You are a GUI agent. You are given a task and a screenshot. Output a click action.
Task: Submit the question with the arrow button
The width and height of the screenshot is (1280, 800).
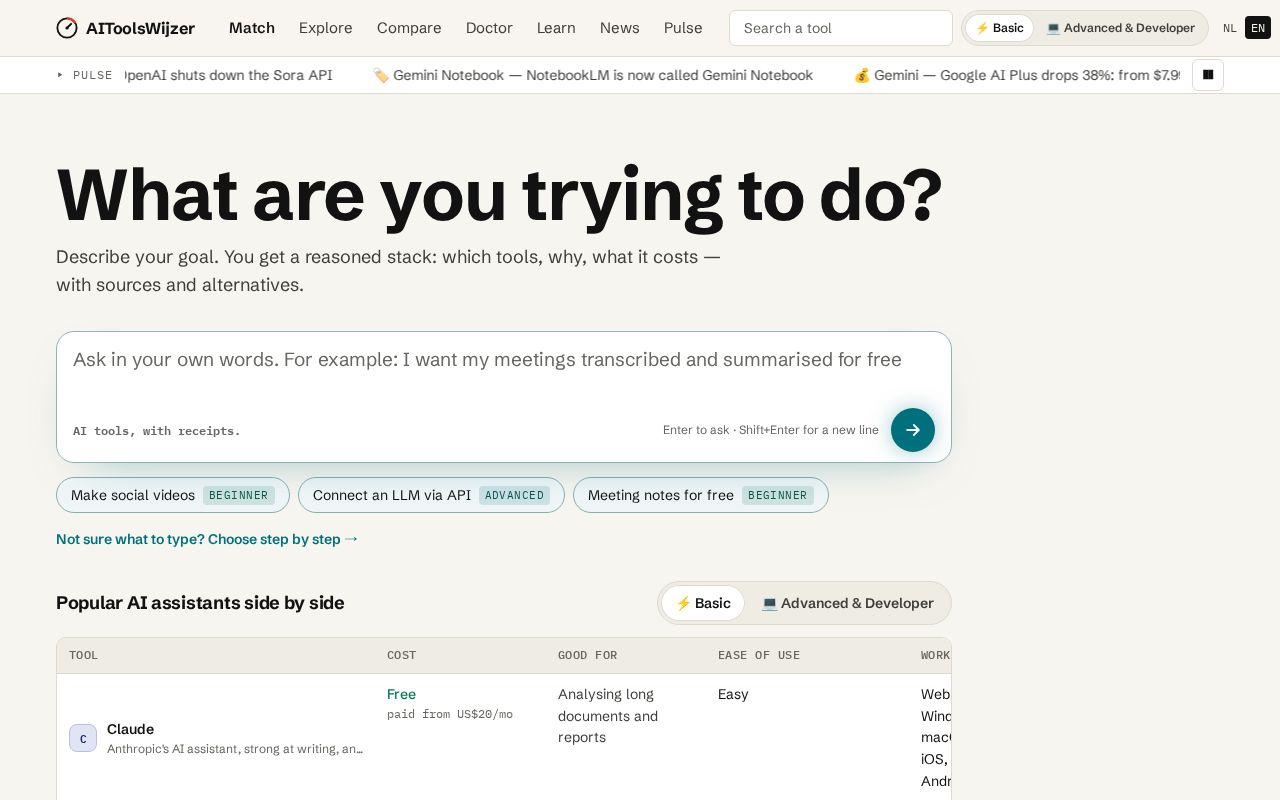913,430
